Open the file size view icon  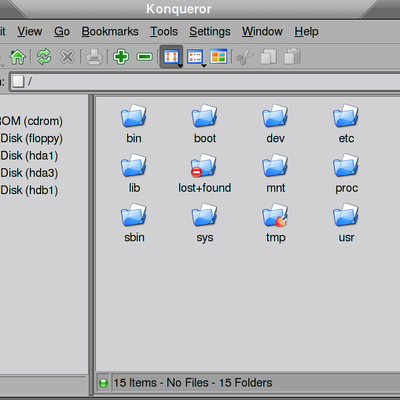pyautogui.click(x=219, y=57)
